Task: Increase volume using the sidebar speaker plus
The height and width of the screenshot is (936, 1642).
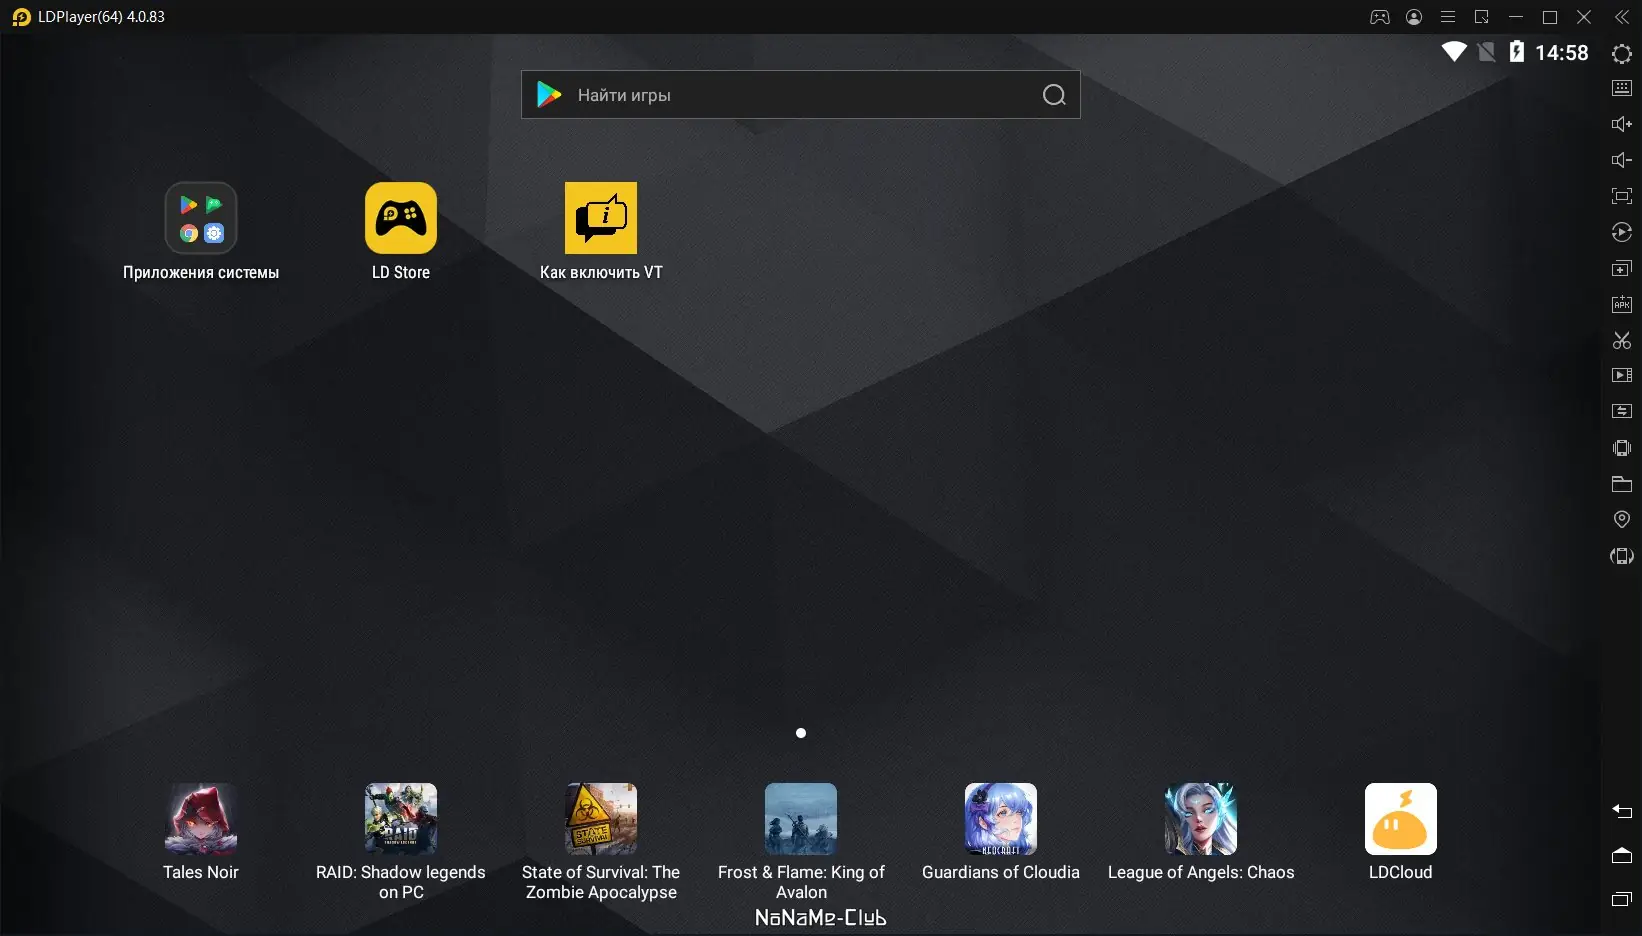Action: pos(1622,124)
